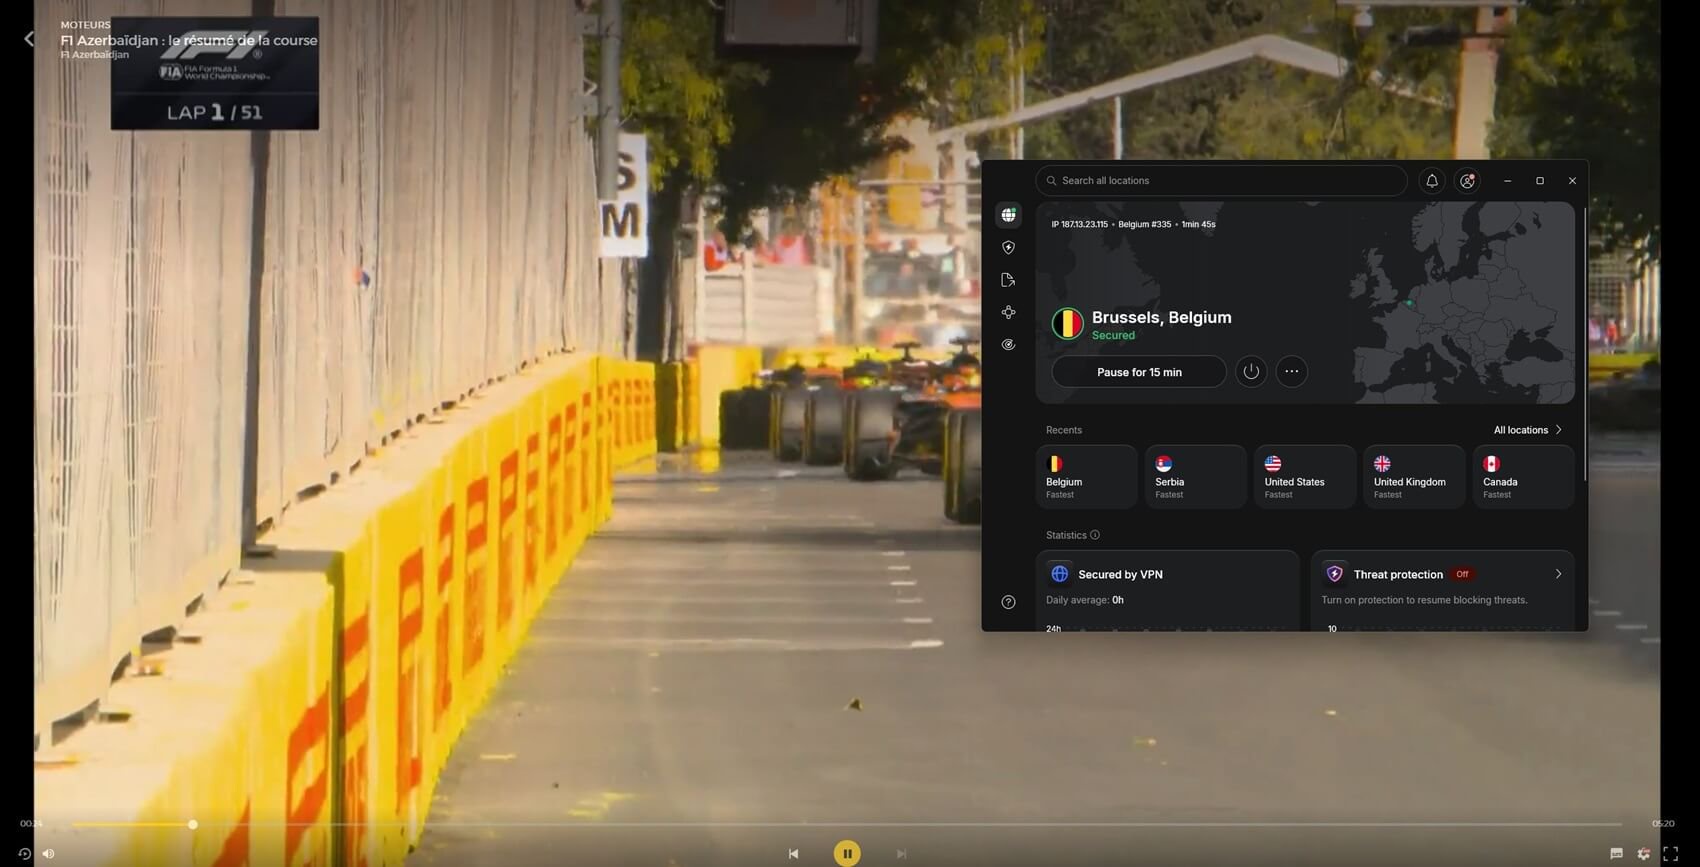
Task: Click the "Belgium #335" server label
Action: (1144, 225)
